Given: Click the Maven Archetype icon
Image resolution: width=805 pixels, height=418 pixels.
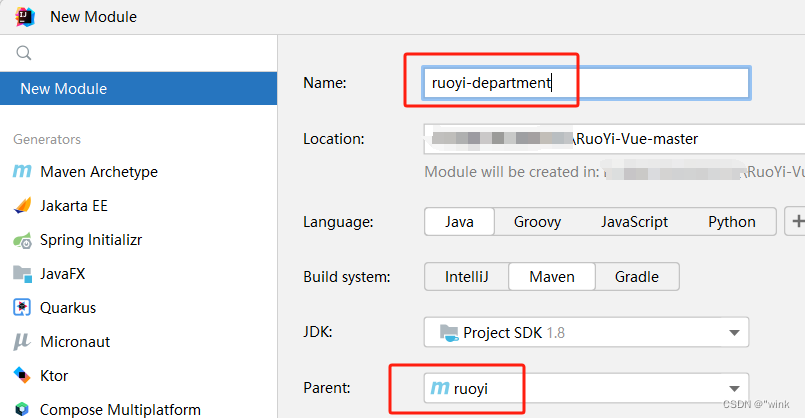Looking at the screenshot, I should coord(22,171).
